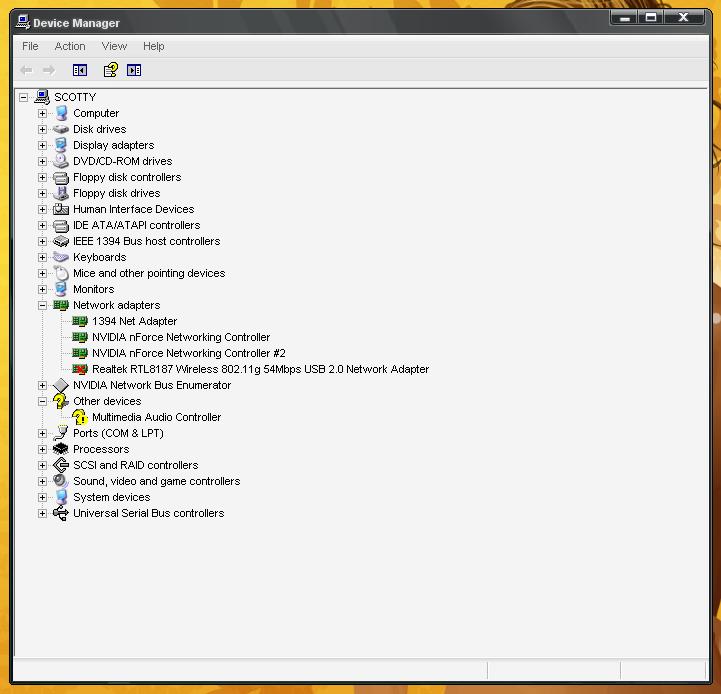The width and height of the screenshot is (721, 694).
Task: Expand NVIDIA Network Bus Enumerator node
Action: click(x=42, y=385)
